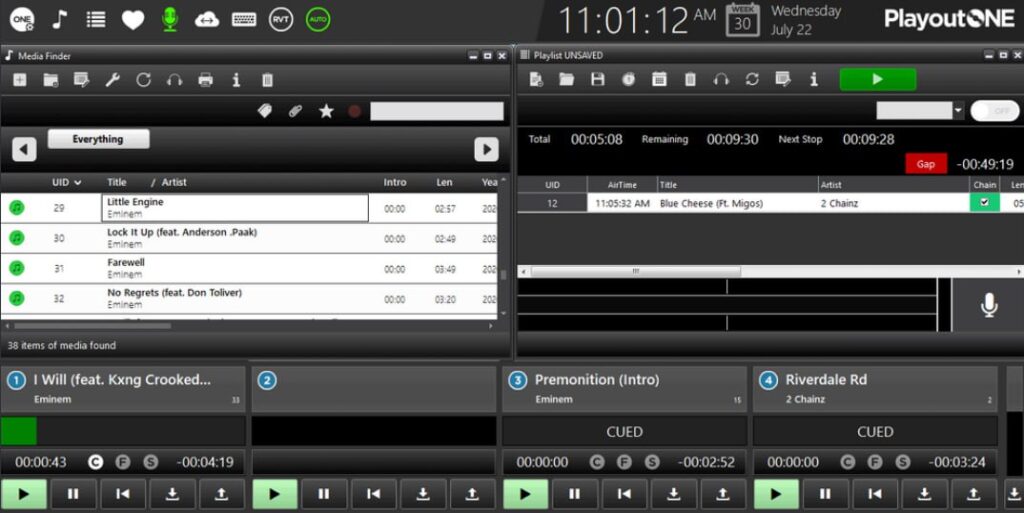This screenshot has width=1024, height=513.
Task: Click the trash icon in Playlist toolbar
Action: (x=690, y=80)
